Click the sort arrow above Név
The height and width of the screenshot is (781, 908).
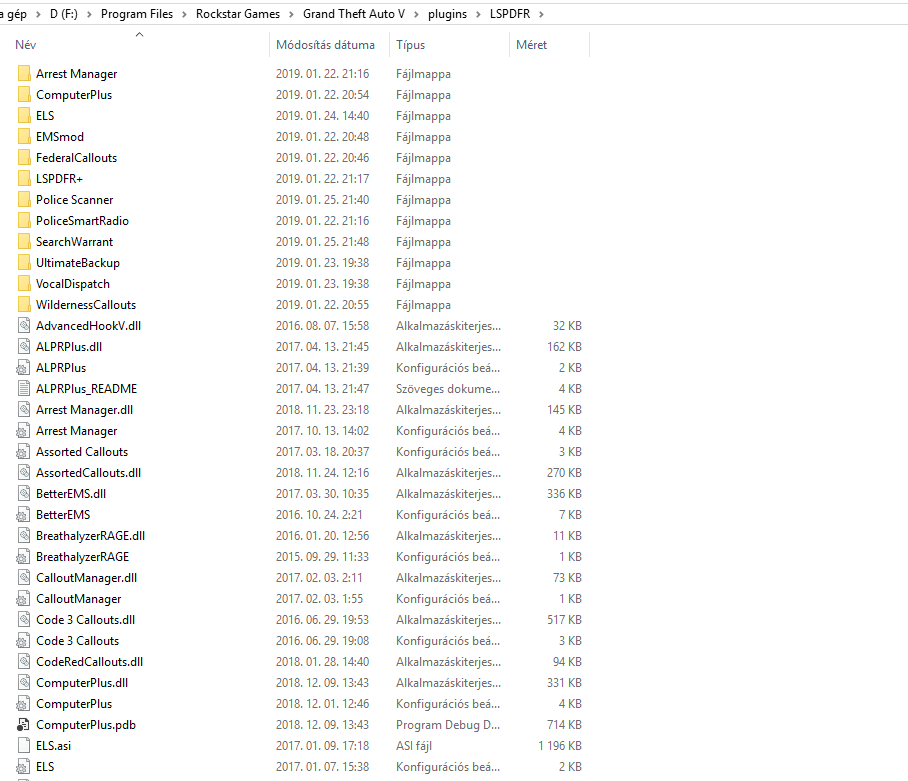pos(139,35)
